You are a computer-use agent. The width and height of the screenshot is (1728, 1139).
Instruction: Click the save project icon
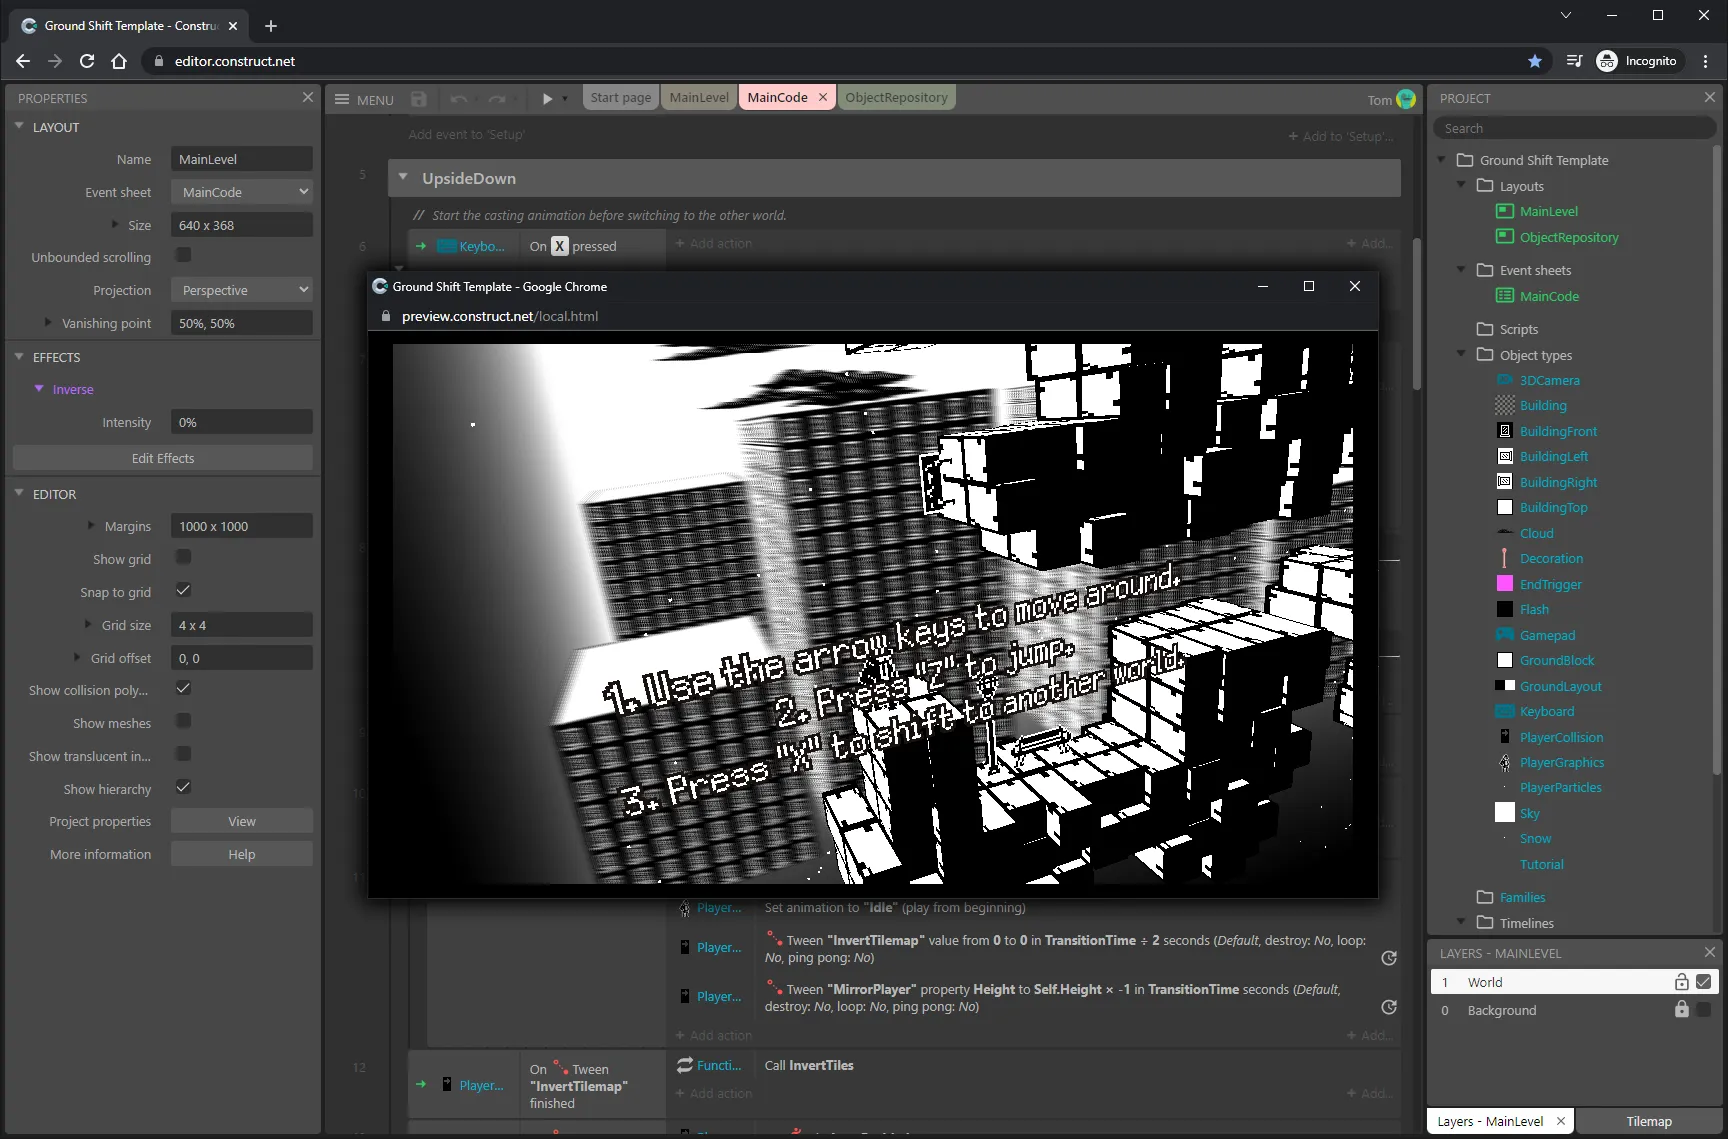click(418, 98)
